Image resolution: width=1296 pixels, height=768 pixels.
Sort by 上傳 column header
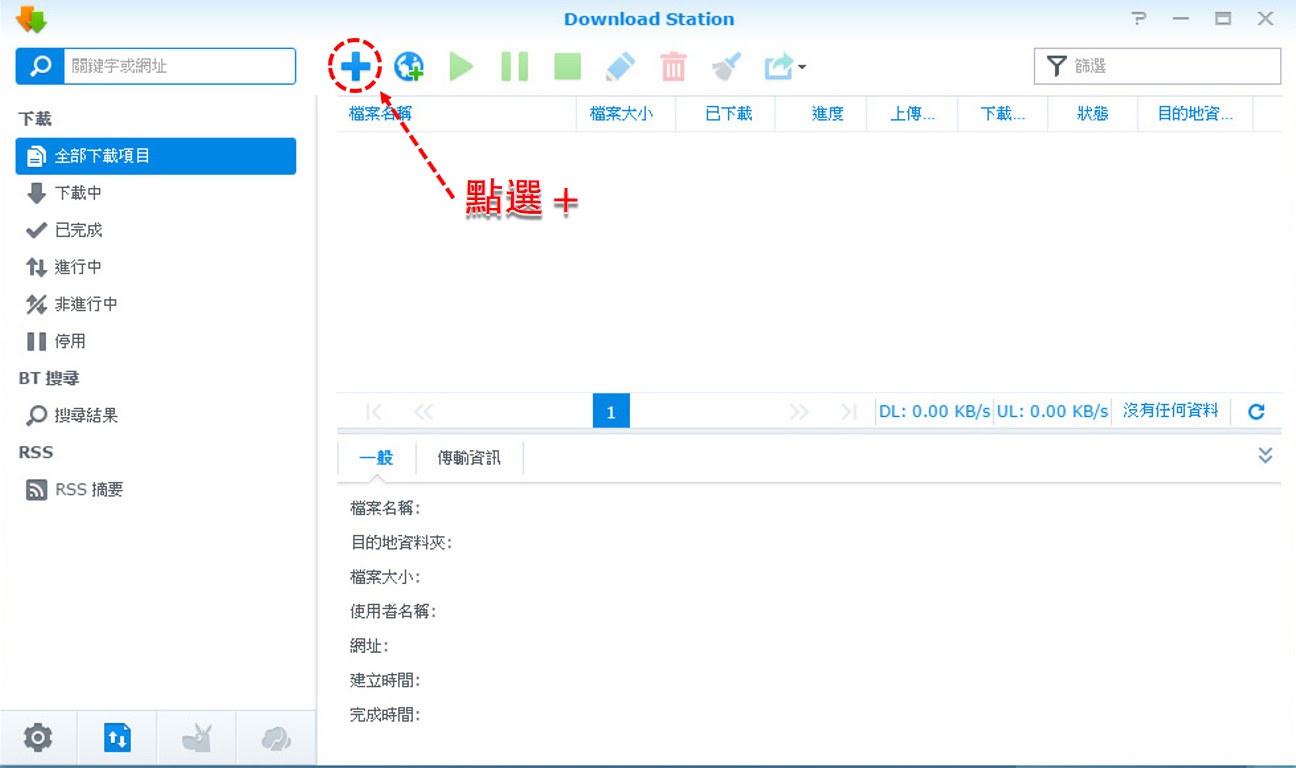913,114
